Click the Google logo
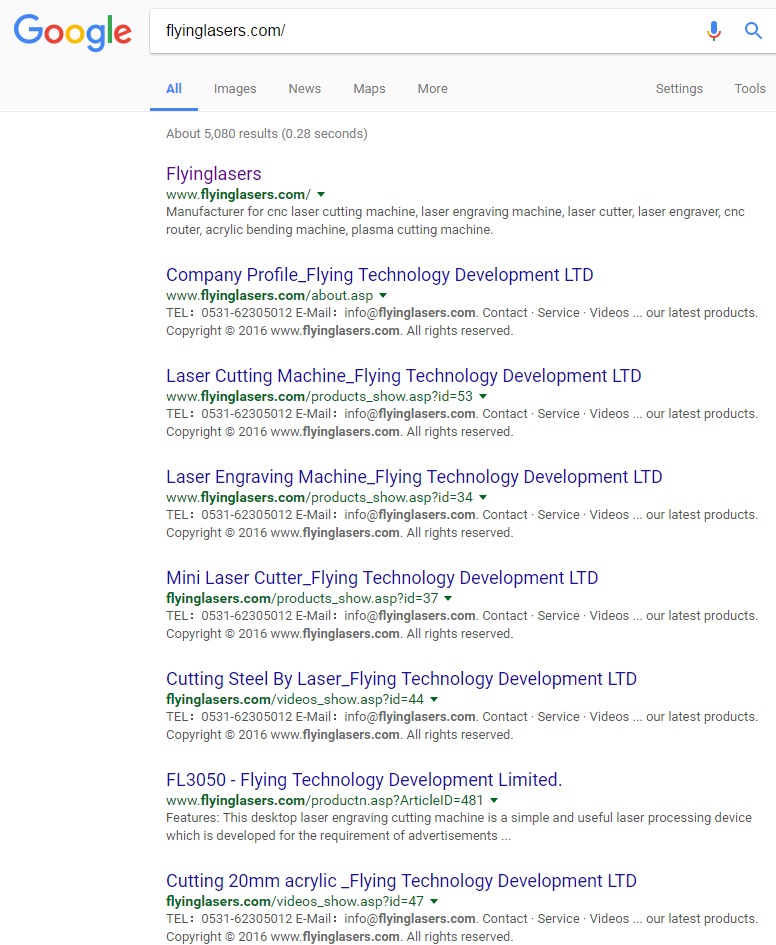The width and height of the screenshot is (776, 945). [x=72, y=32]
